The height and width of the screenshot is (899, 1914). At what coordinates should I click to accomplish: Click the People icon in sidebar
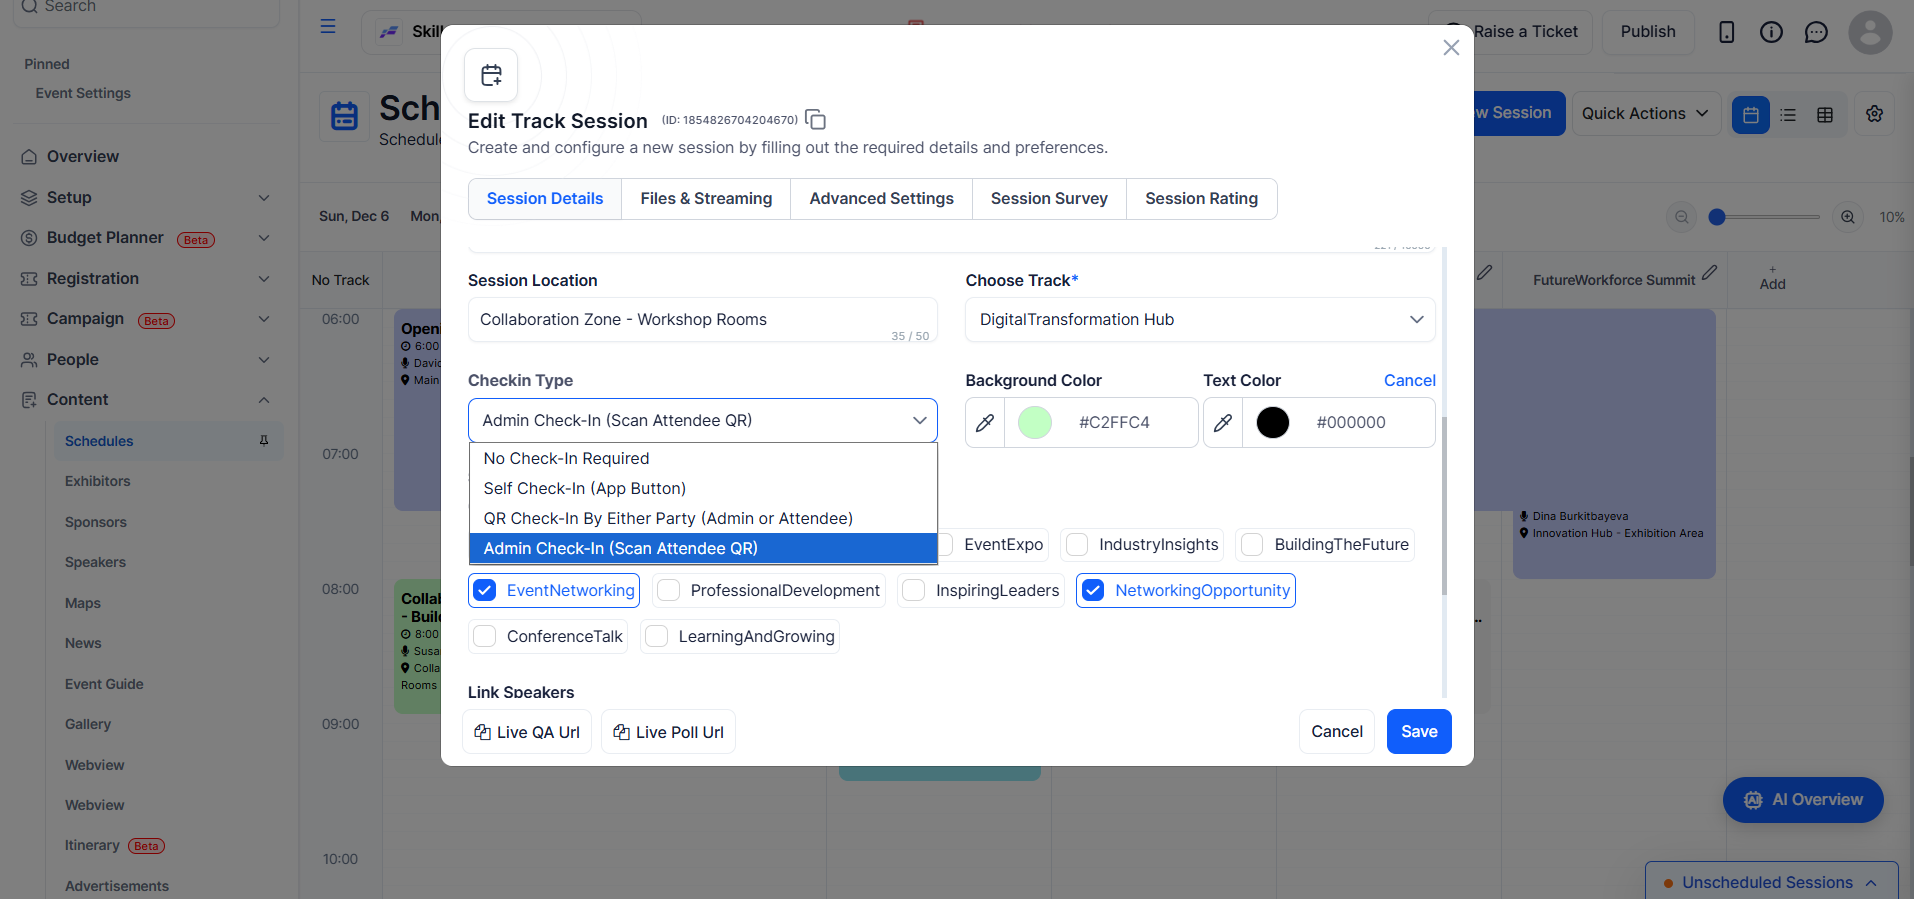(x=29, y=360)
